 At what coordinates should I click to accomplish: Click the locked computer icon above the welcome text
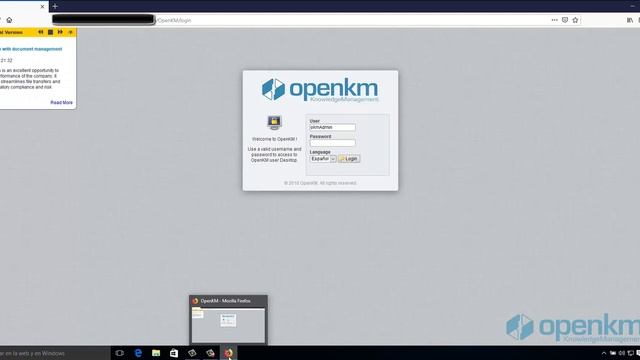pos(274,122)
